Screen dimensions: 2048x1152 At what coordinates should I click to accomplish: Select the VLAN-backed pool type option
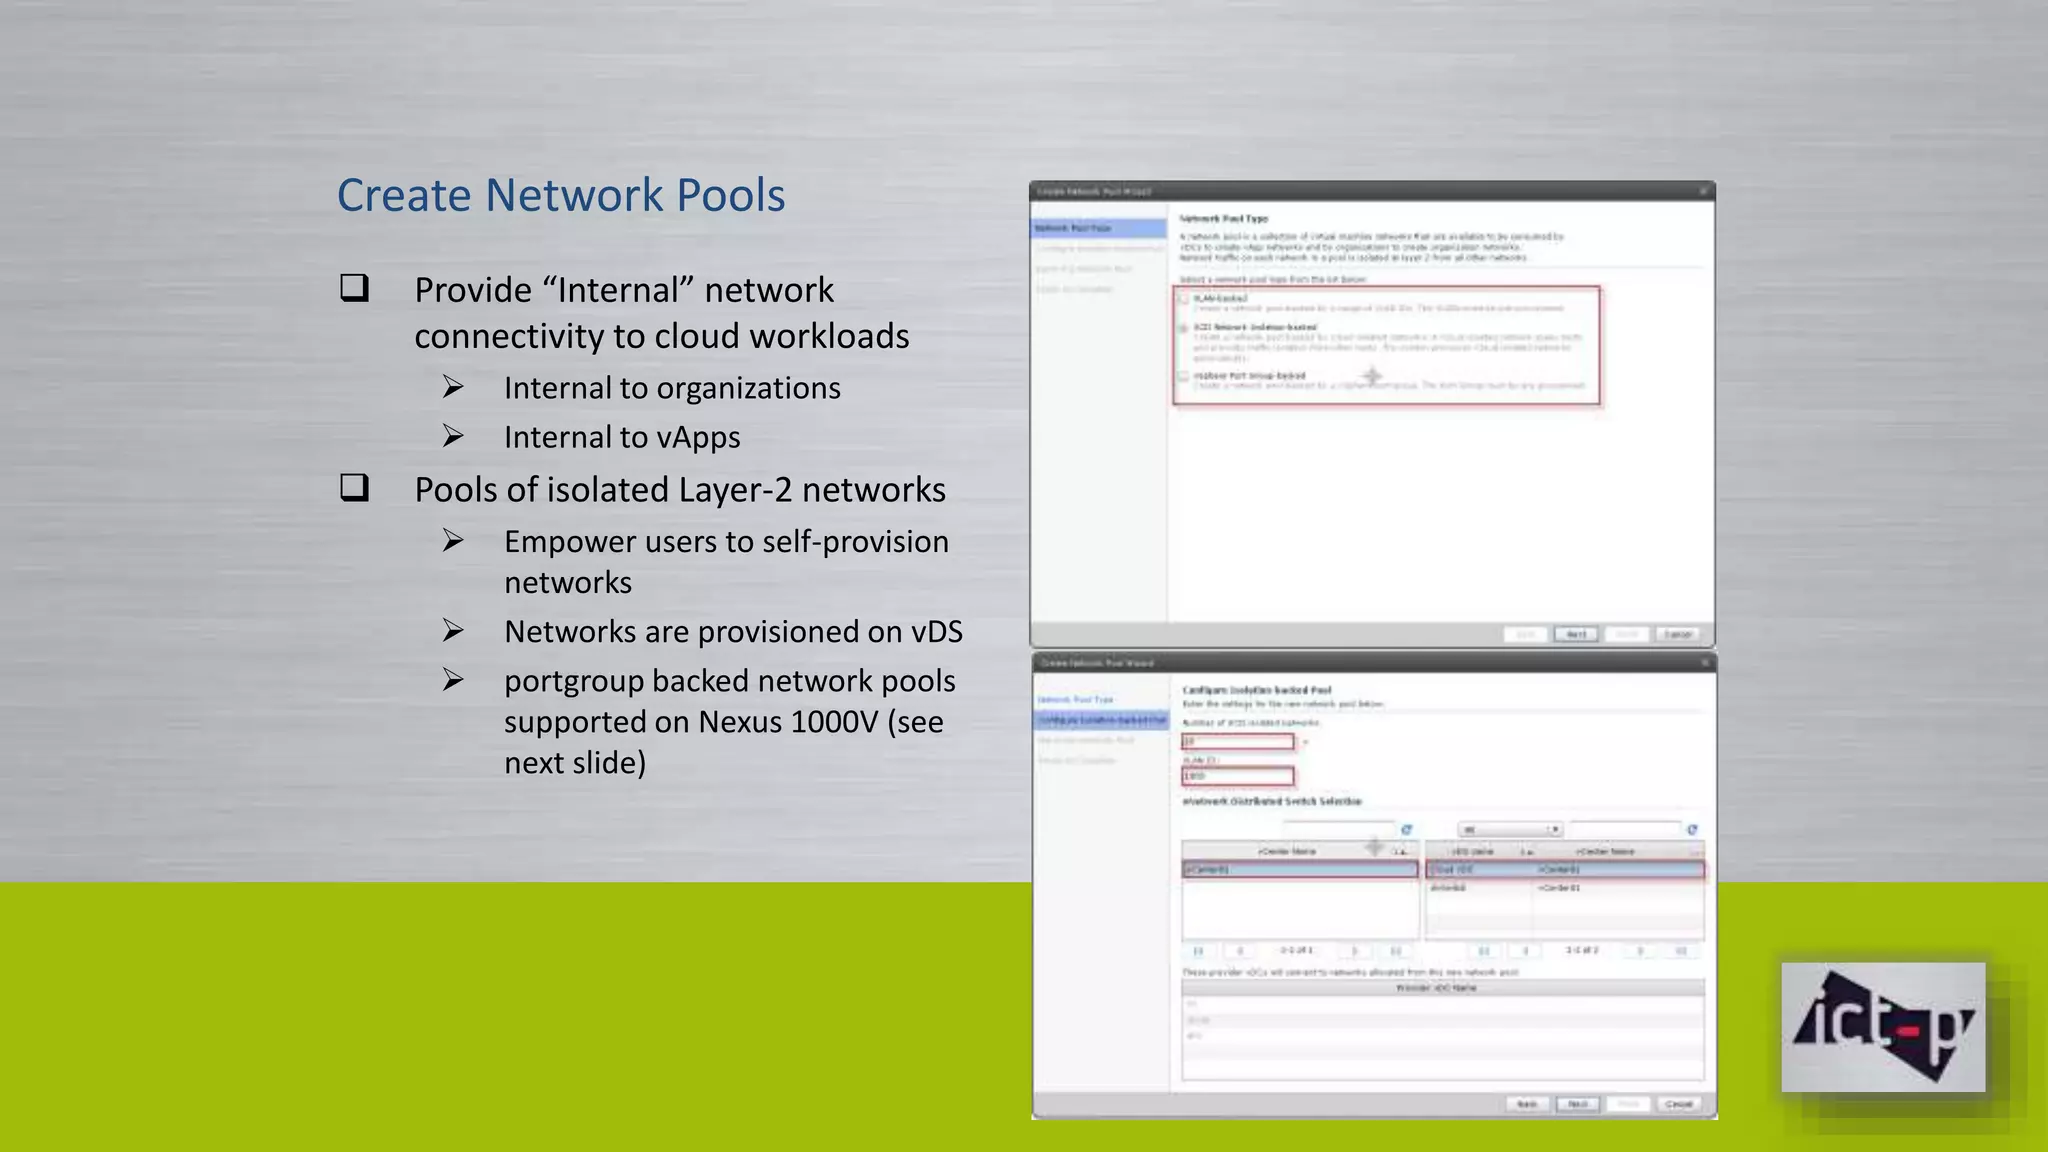pos(1184,299)
